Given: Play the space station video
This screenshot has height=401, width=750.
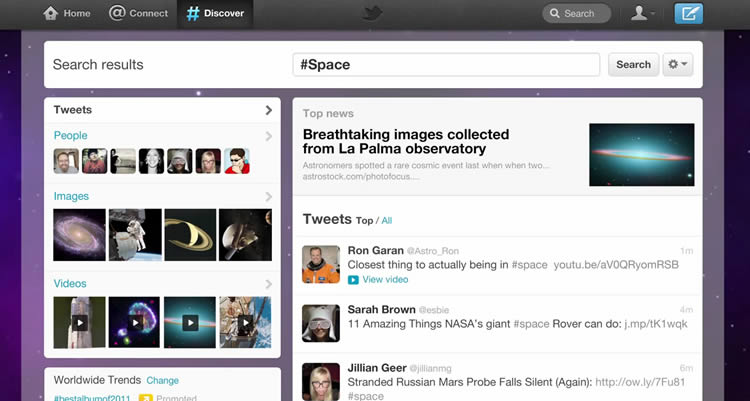Looking at the screenshot, I should tap(245, 323).
